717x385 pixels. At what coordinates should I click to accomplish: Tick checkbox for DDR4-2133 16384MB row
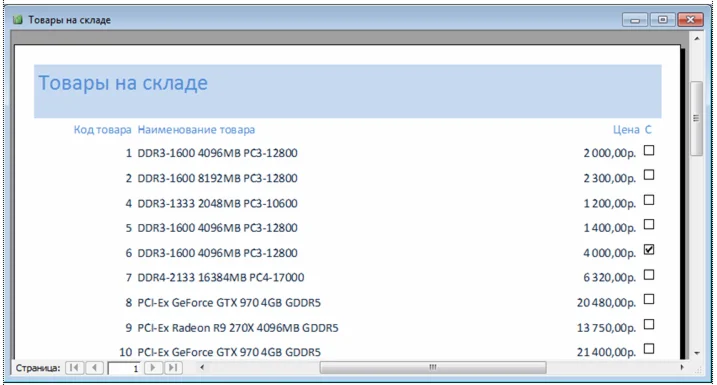tap(649, 275)
